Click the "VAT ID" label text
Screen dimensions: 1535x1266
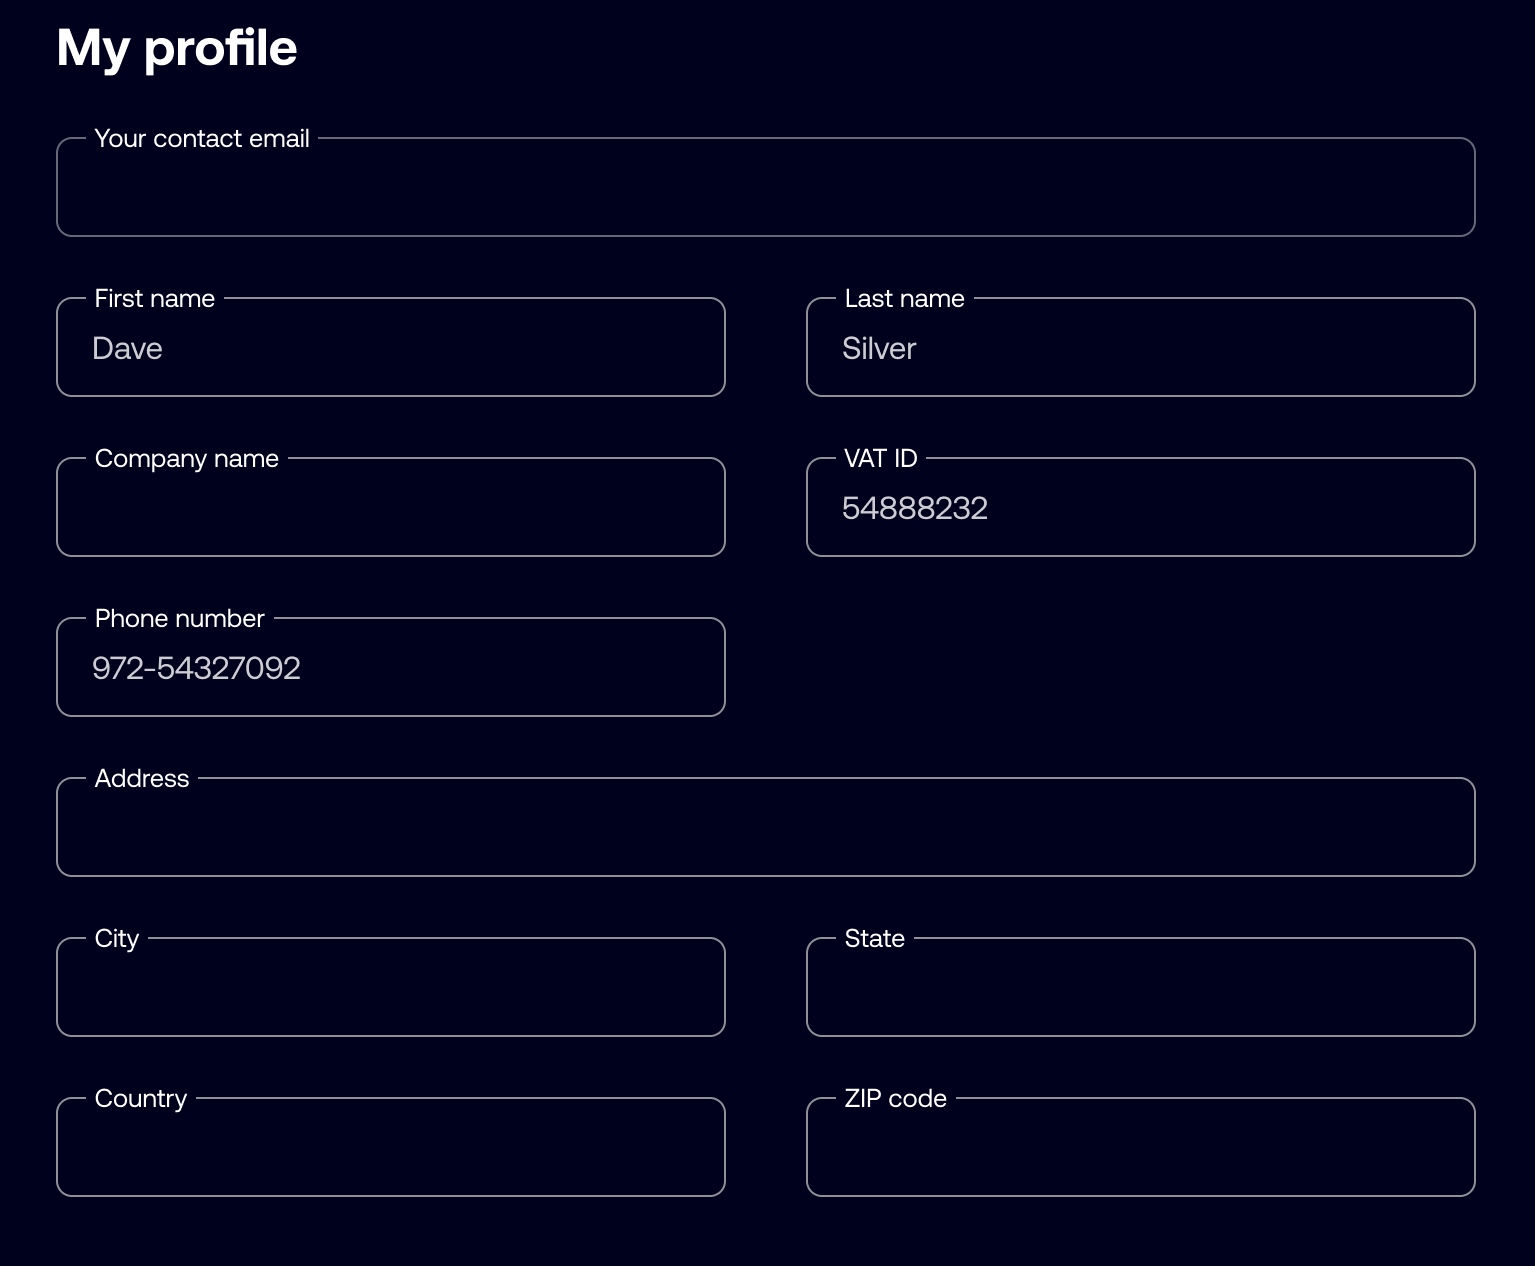pyautogui.click(x=881, y=458)
